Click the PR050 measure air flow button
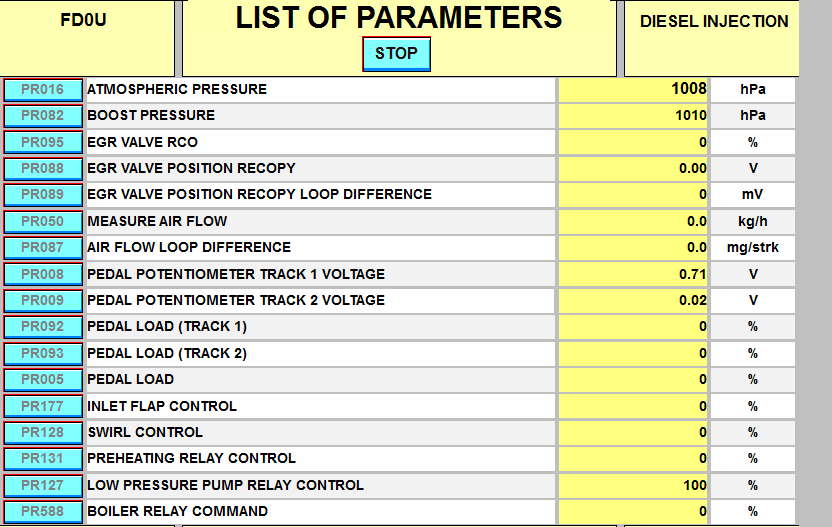 point(43,221)
